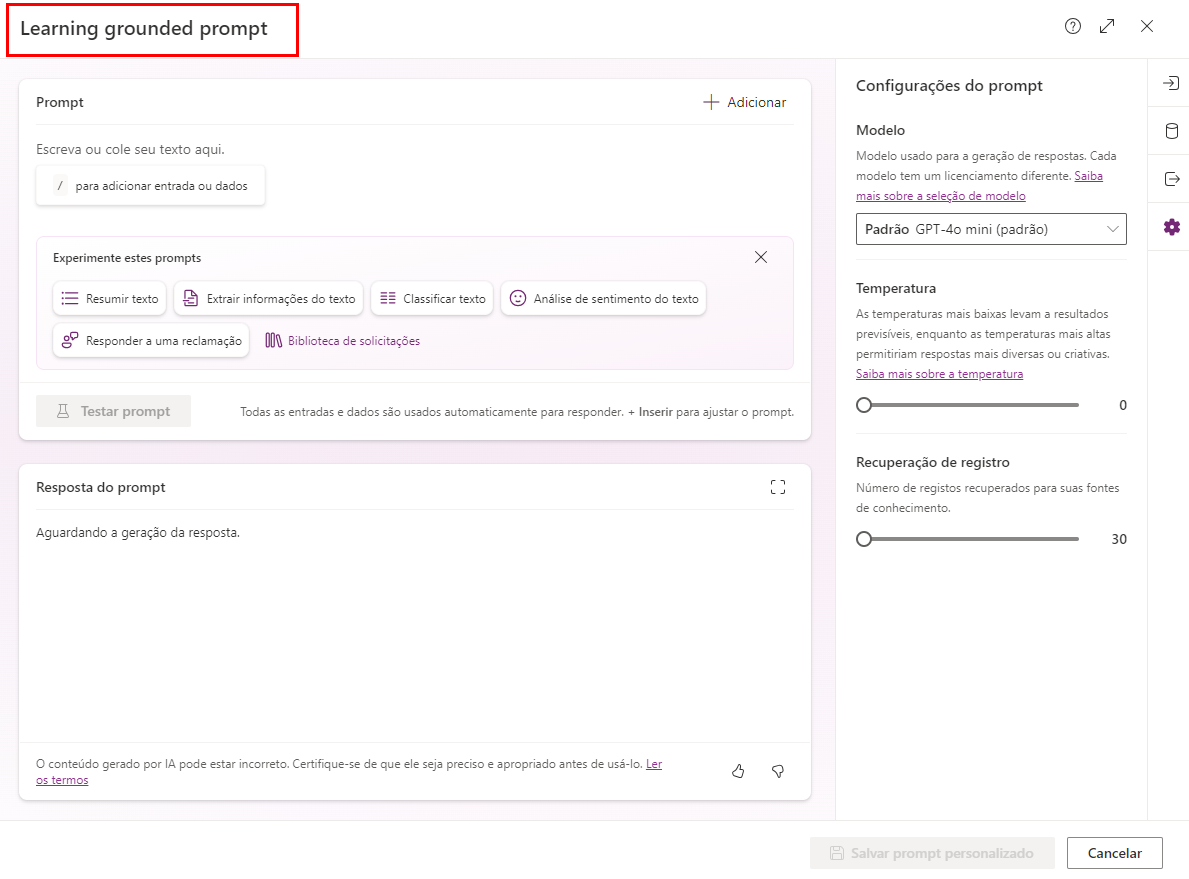The height and width of the screenshot is (879, 1189).
Task: Open Saiba mais sobre a seleção de modelo
Action: pyautogui.click(x=940, y=196)
